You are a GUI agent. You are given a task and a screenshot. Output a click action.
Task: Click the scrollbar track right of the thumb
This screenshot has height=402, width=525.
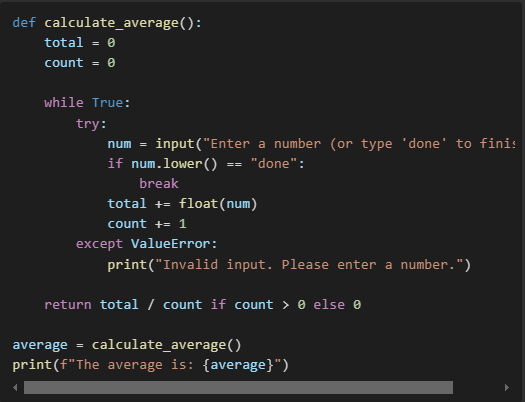click(477, 388)
